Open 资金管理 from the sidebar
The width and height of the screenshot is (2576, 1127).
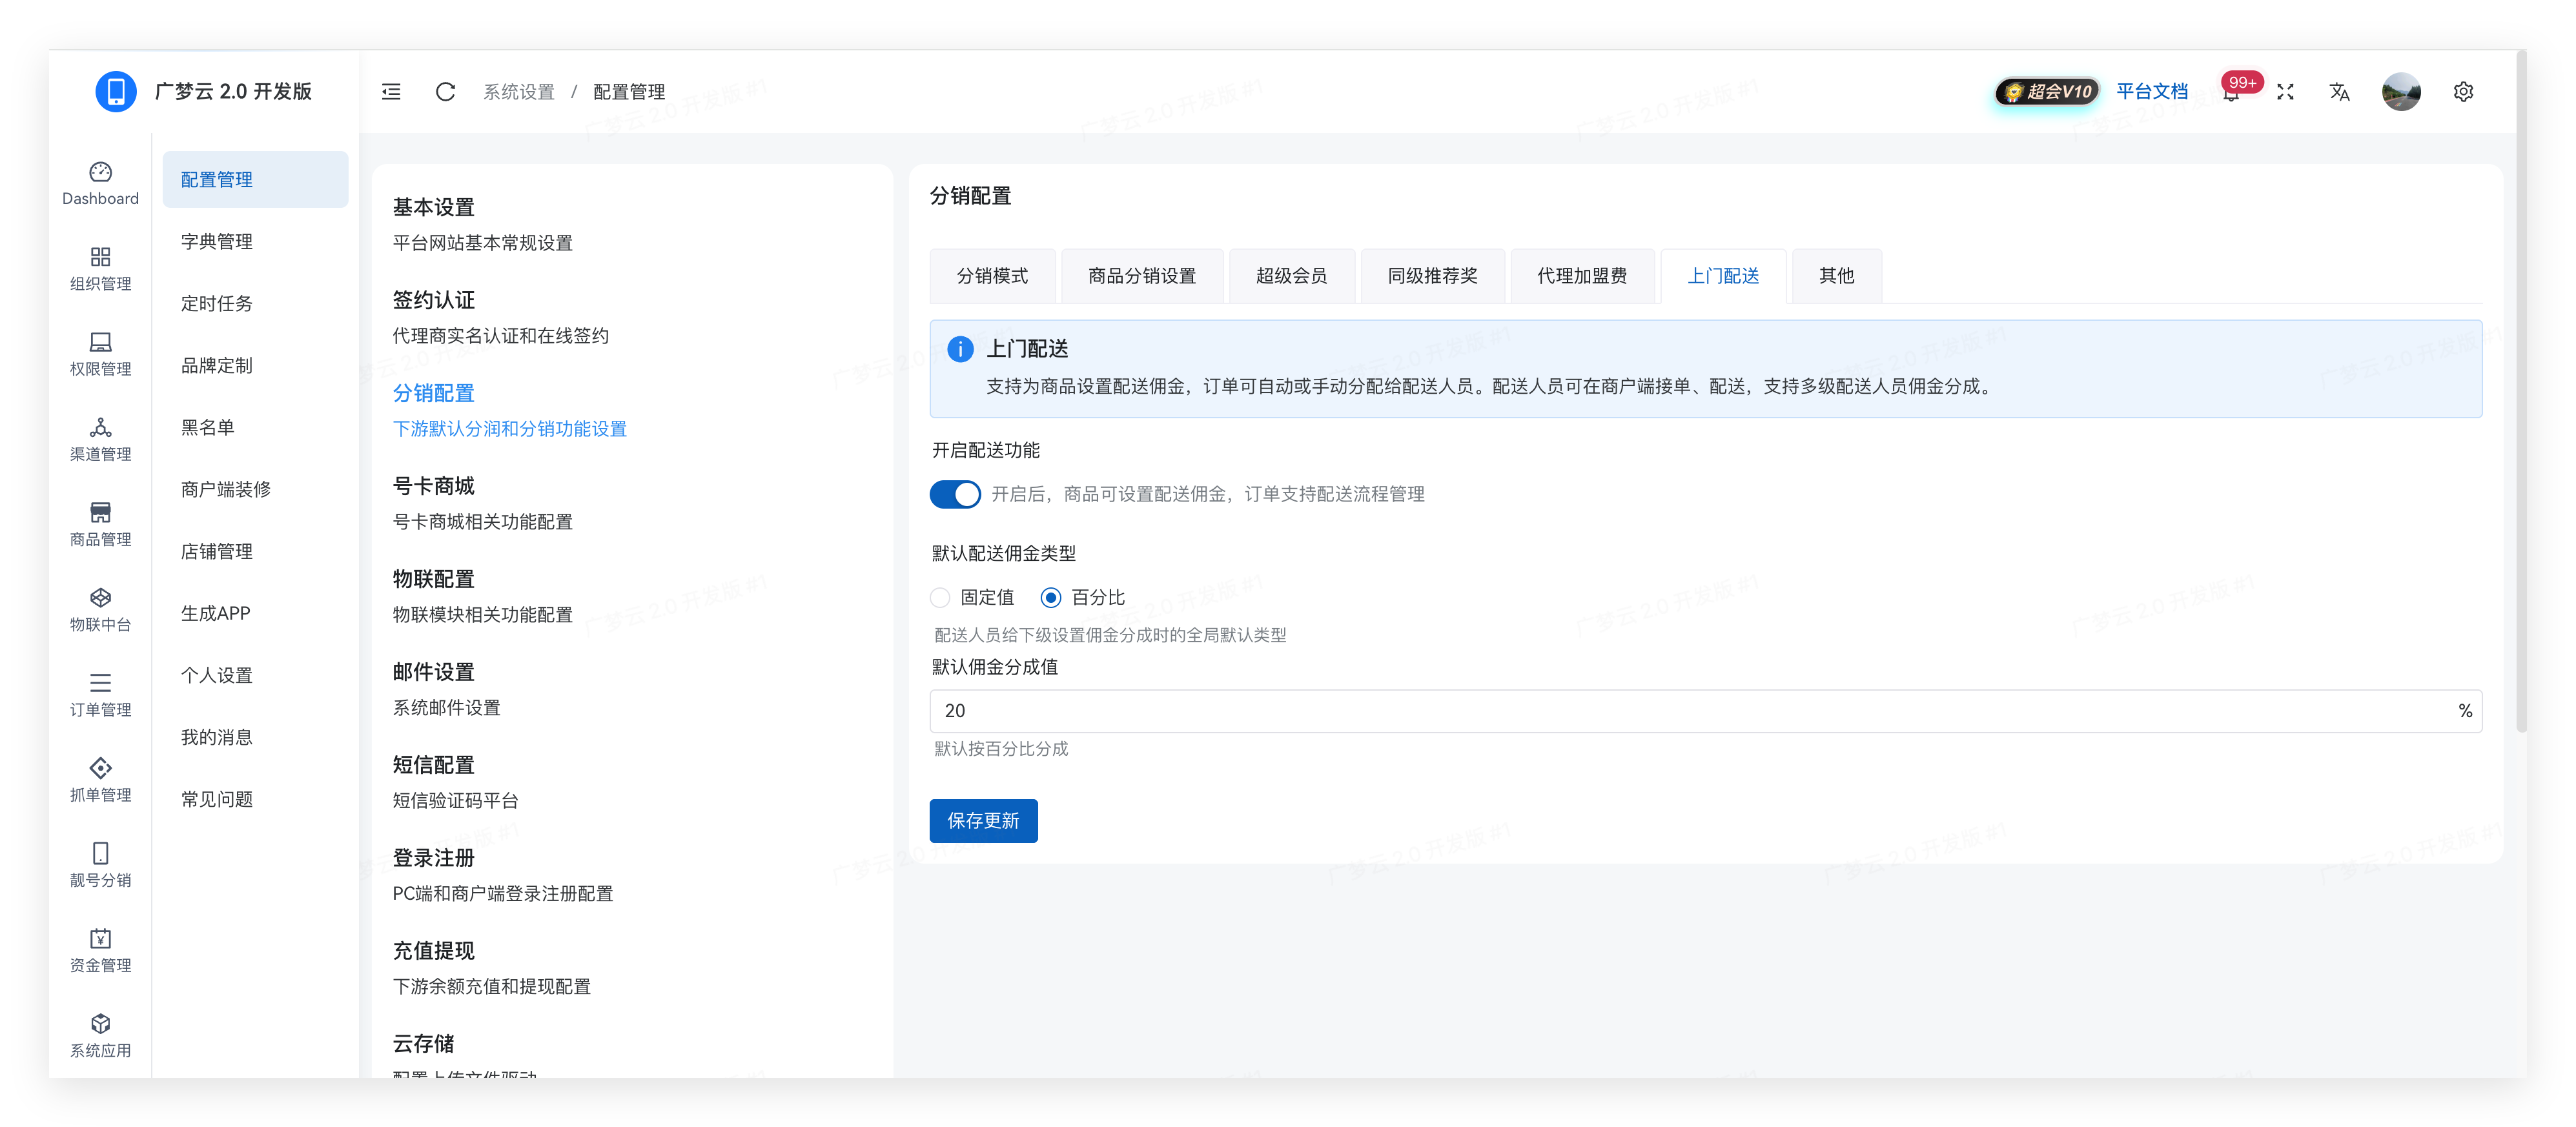[100, 950]
